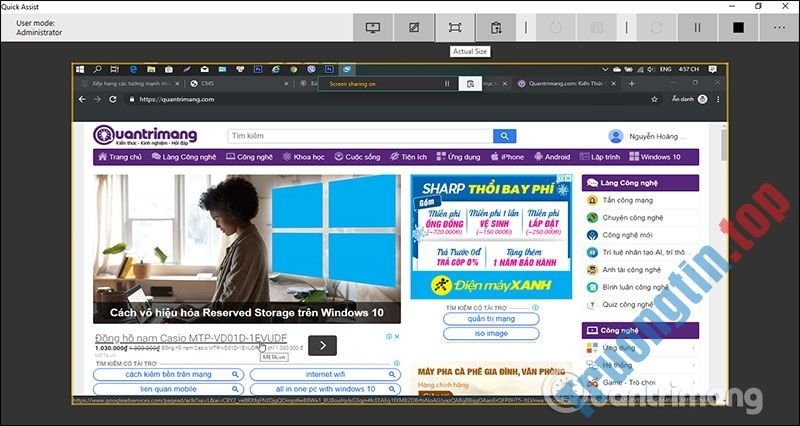Click the arrow button beside the Casio ad
Image resolution: width=800 pixels, height=426 pixels.
pyautogui.click(x=322, y=345)
